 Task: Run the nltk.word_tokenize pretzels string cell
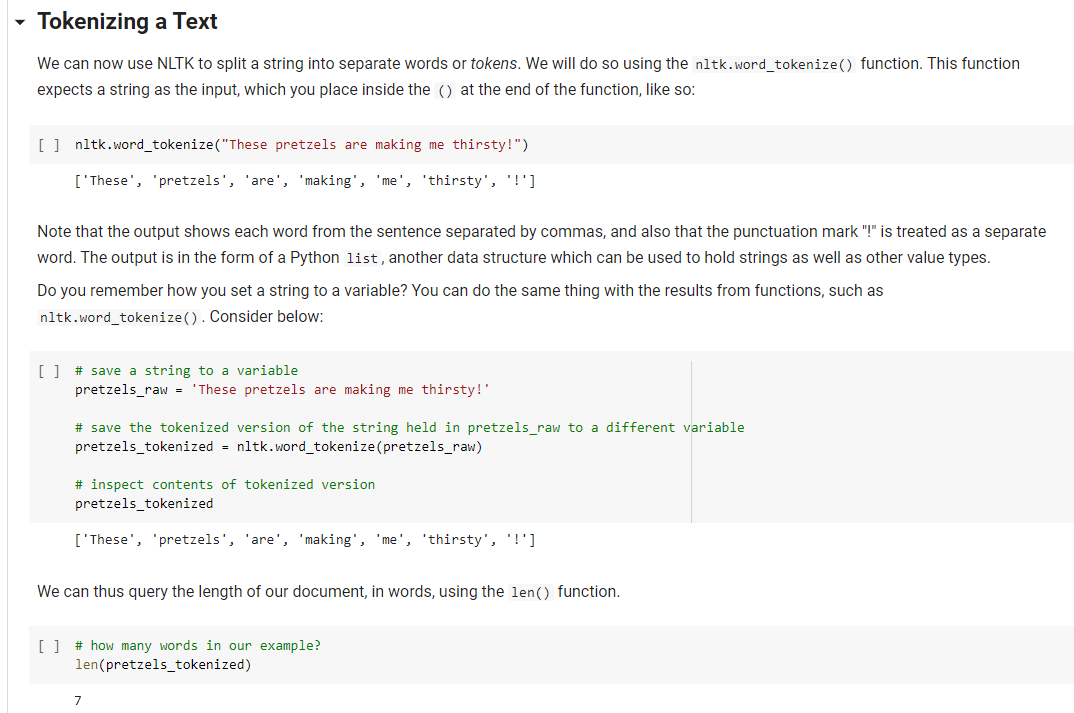(x=49, y=145)
